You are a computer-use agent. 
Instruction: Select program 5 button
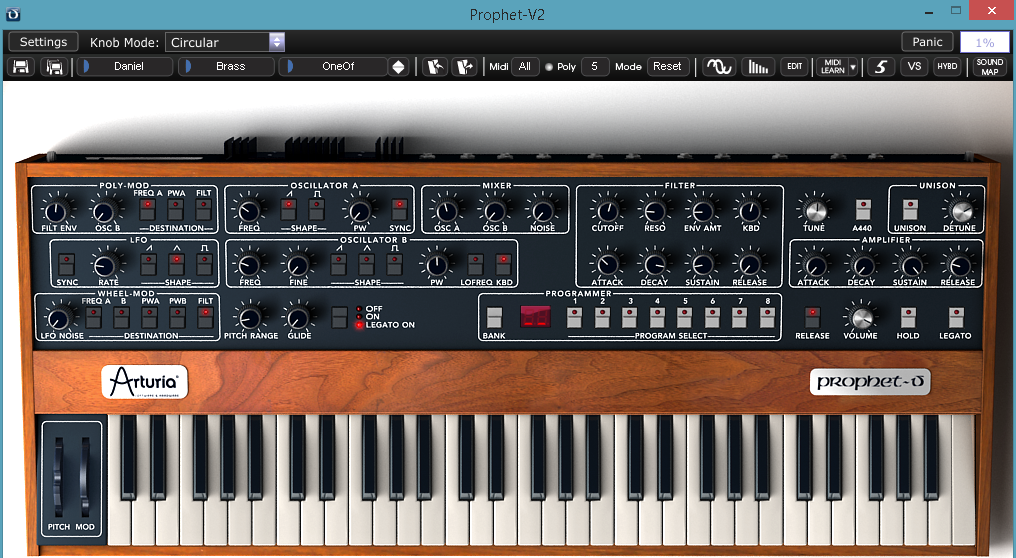click(x=685, y=318)
